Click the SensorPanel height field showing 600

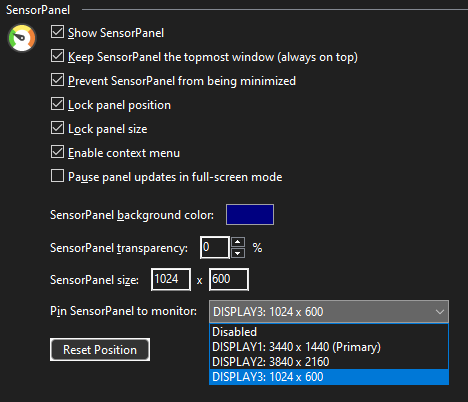click(x=229, y=279)
